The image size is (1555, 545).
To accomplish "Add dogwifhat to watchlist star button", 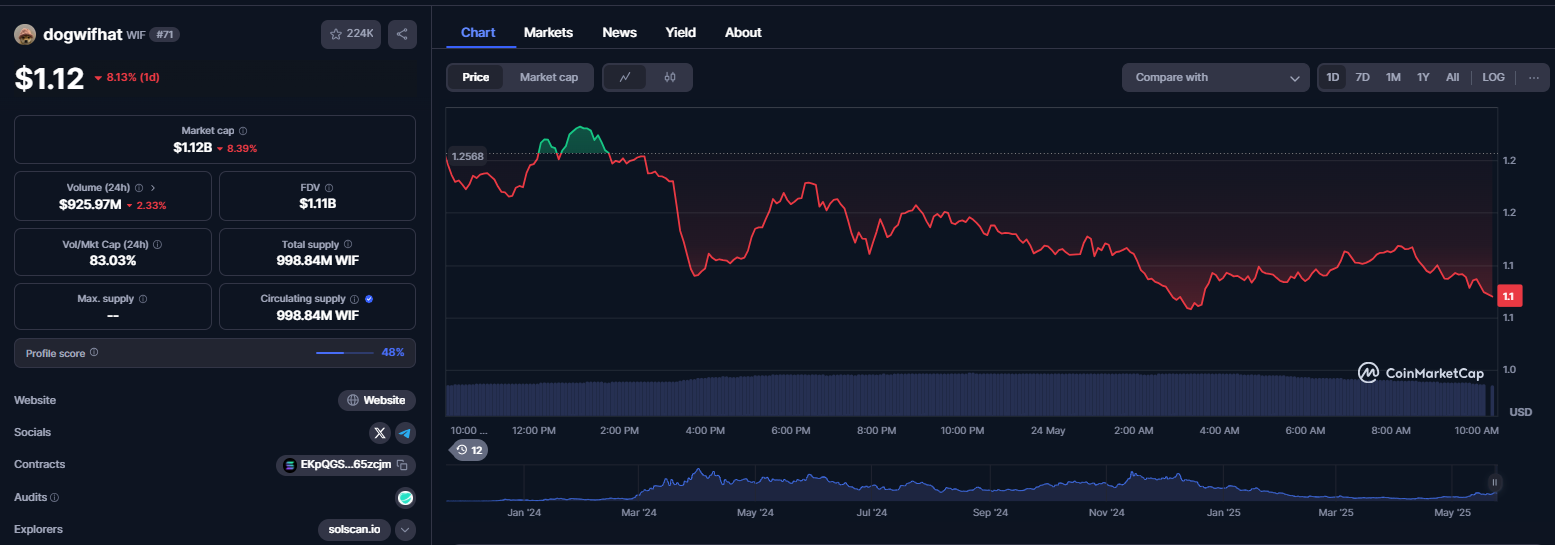I will pyautogui.click(x=351, y=34).
